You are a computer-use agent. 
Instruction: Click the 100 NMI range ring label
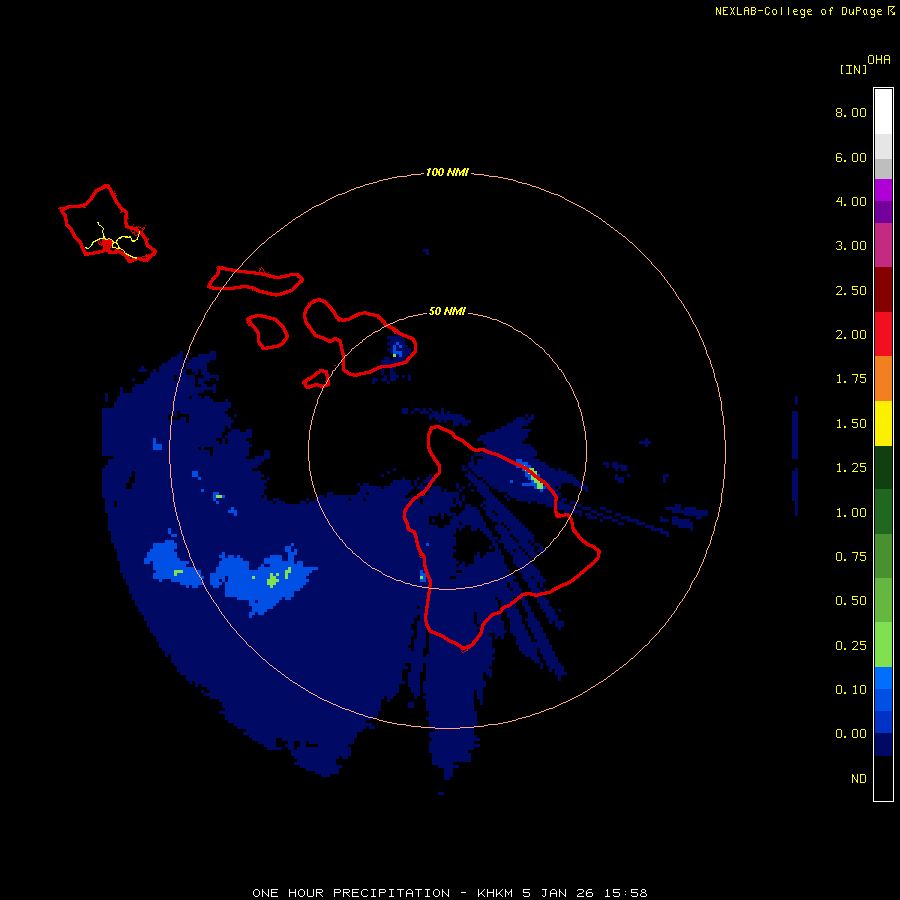[447, 172]
